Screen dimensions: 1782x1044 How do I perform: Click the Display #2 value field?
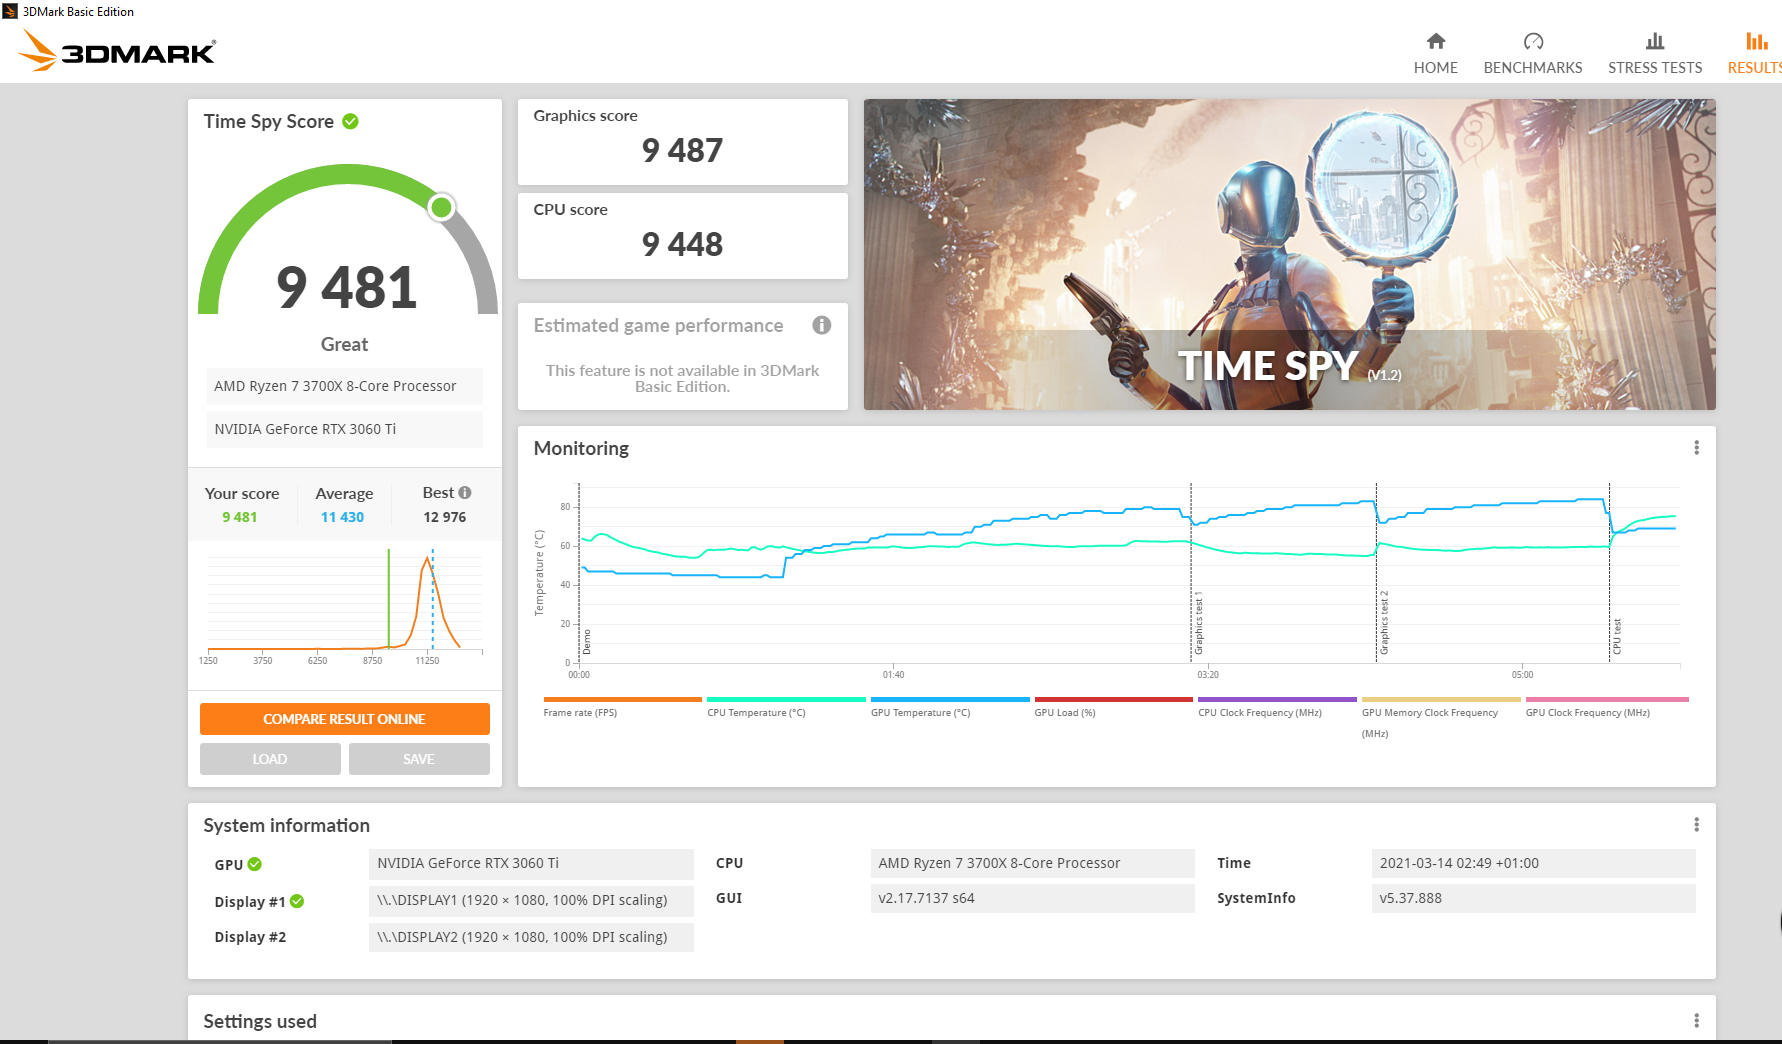(x=531, y=937)
